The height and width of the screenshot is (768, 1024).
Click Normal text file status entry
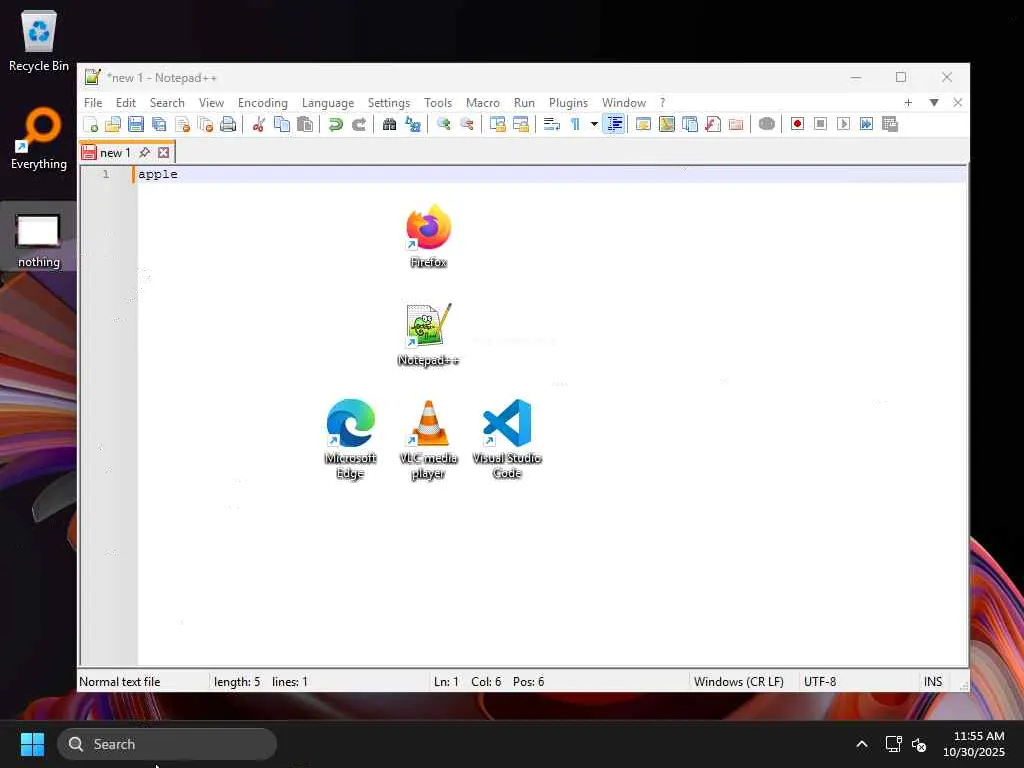pos(120,682)
